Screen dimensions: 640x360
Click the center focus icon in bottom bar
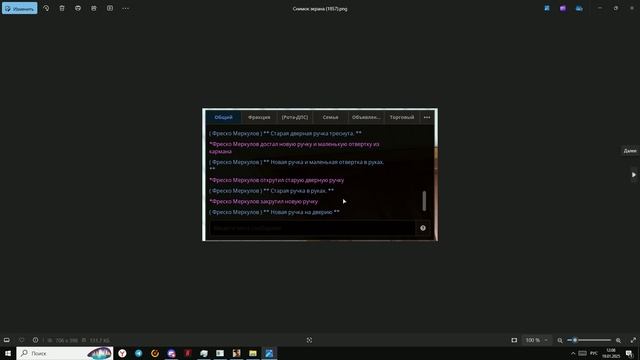[309, 340]
